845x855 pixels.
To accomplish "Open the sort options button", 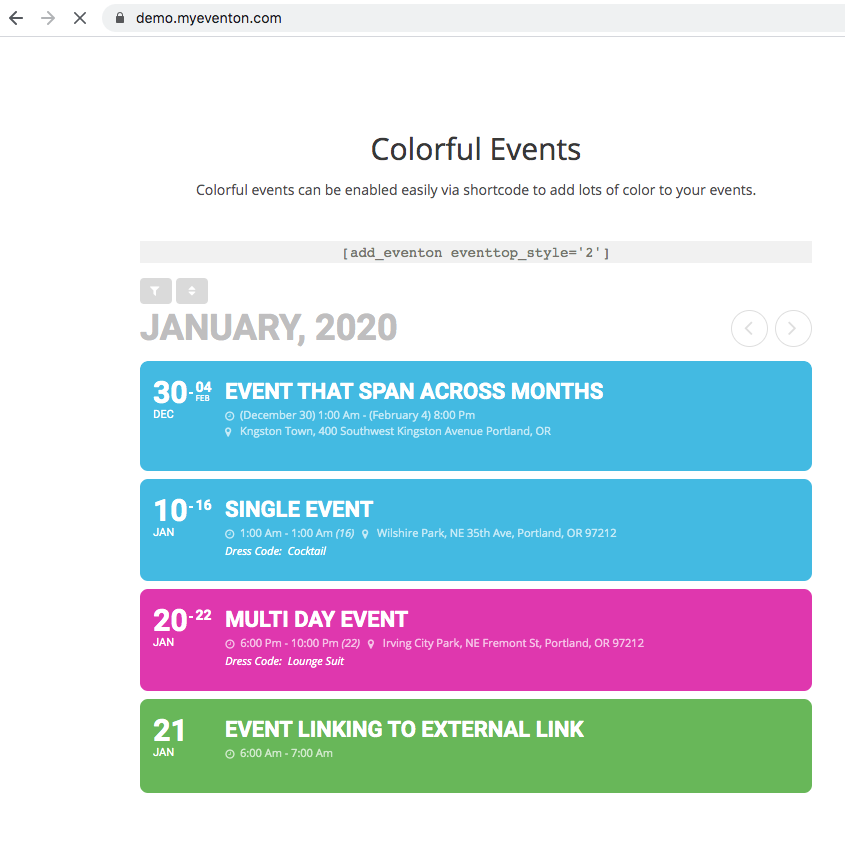I will click(191, 291).
